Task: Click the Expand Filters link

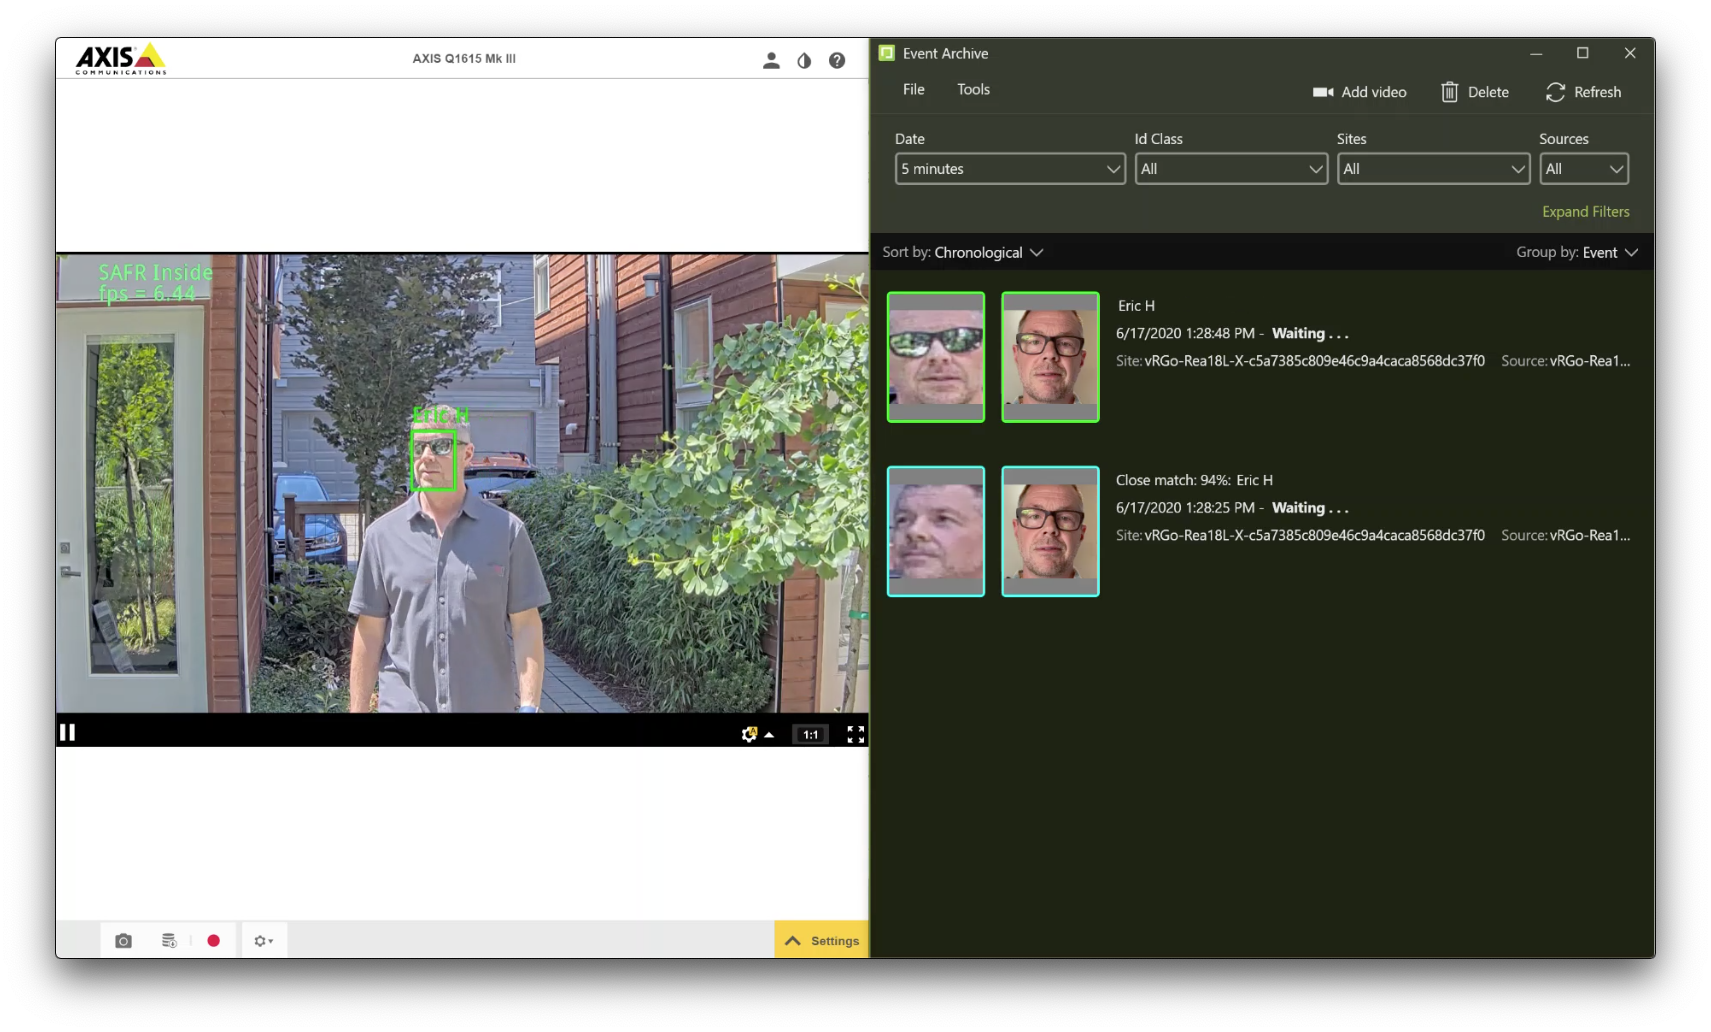Action: pos(1585,211)
